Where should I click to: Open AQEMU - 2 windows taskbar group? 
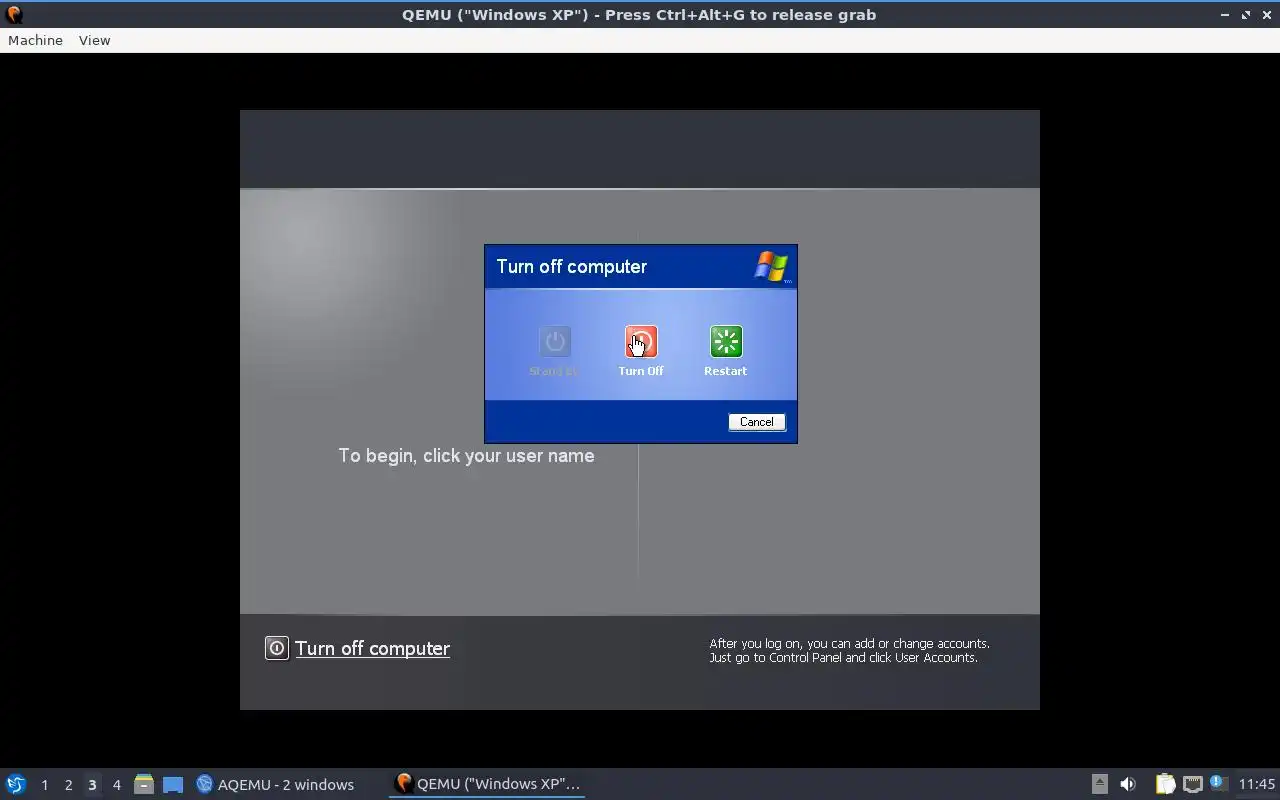pos(275,784)
